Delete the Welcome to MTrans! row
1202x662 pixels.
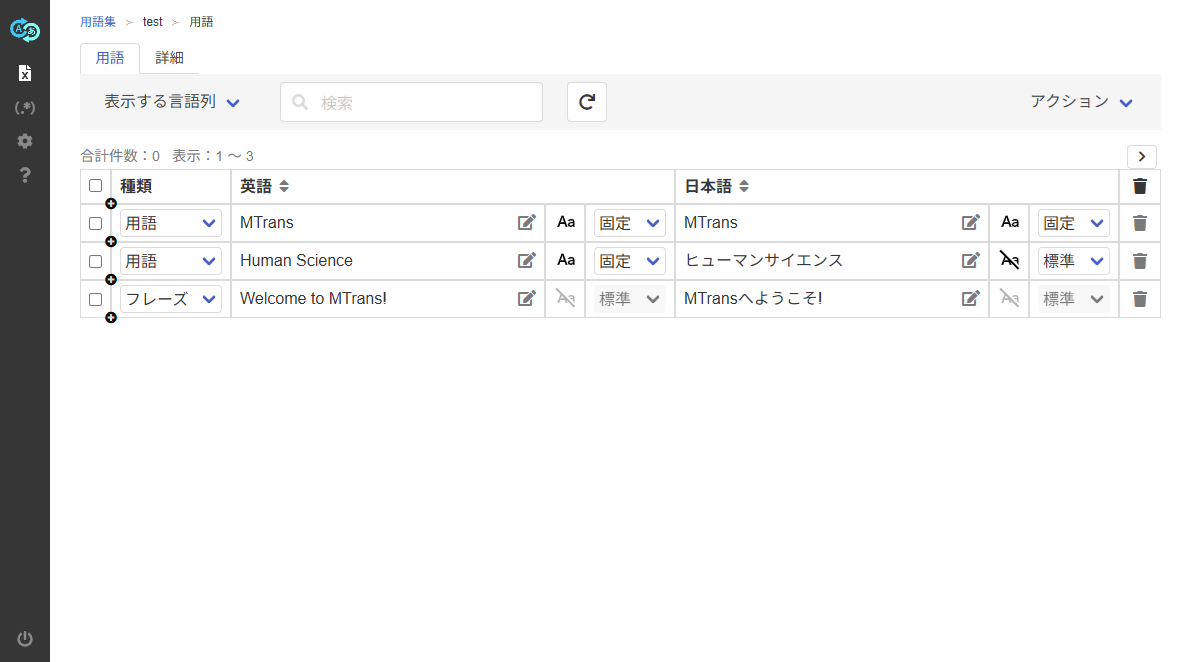[1139, 299]
